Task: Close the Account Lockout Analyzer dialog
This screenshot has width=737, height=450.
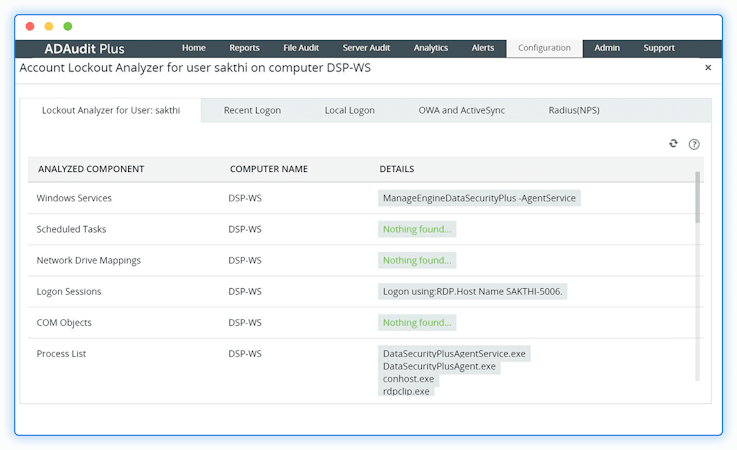Action: (708, 68)
